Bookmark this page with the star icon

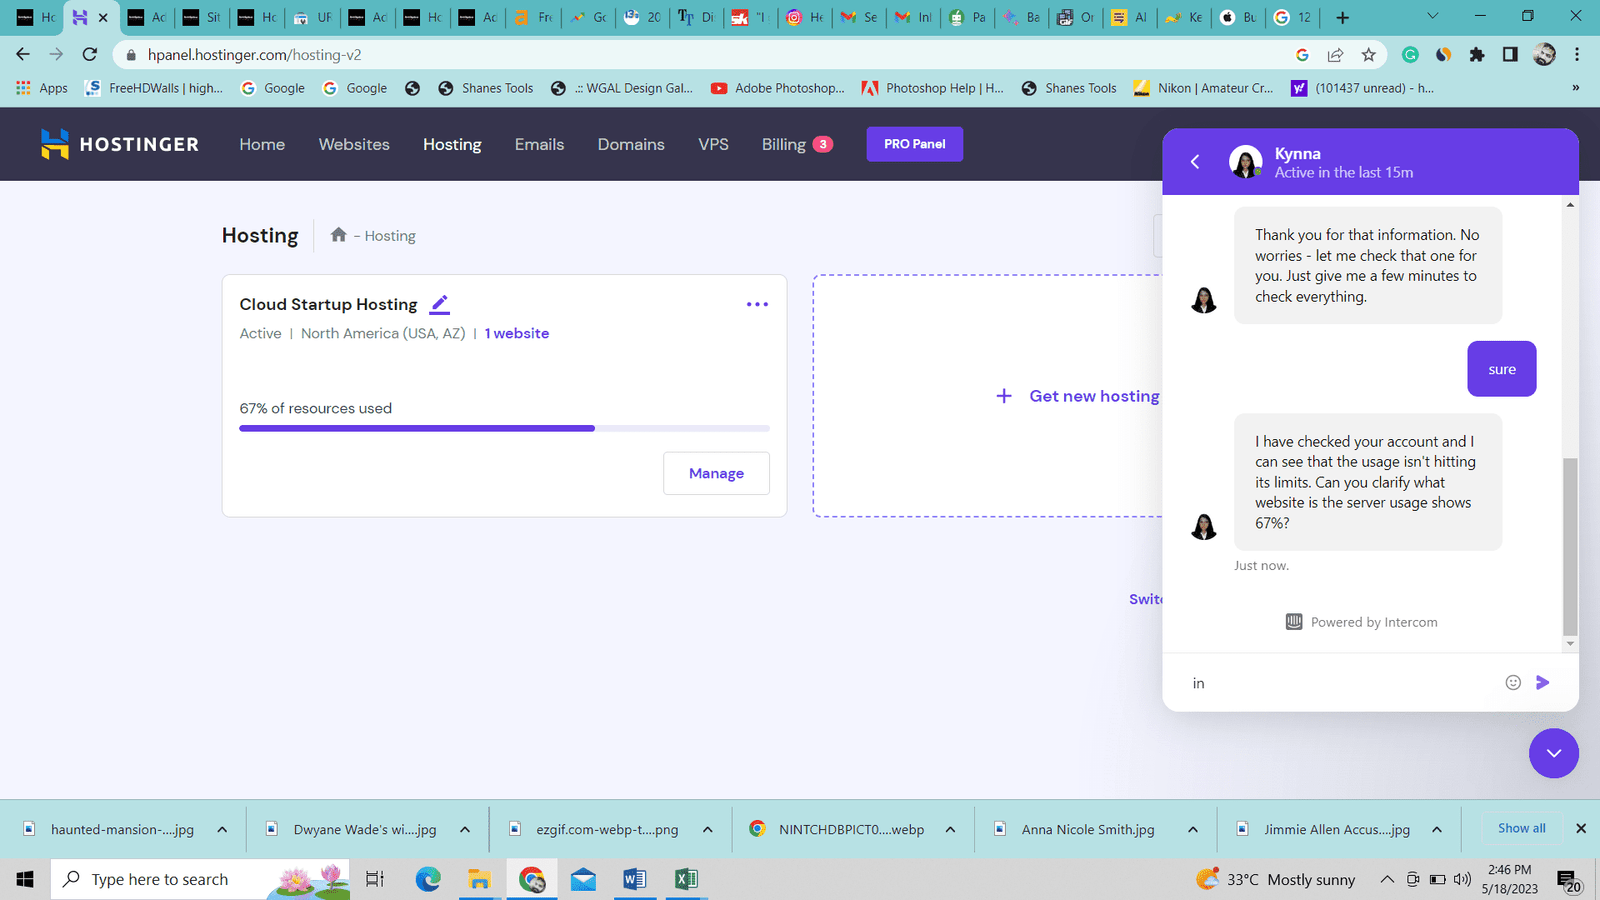1369,55
